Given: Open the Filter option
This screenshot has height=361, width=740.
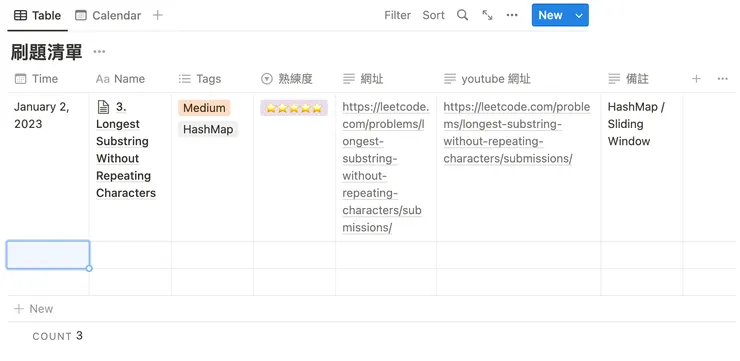Looking at the screenshot, I should [397, 16].
